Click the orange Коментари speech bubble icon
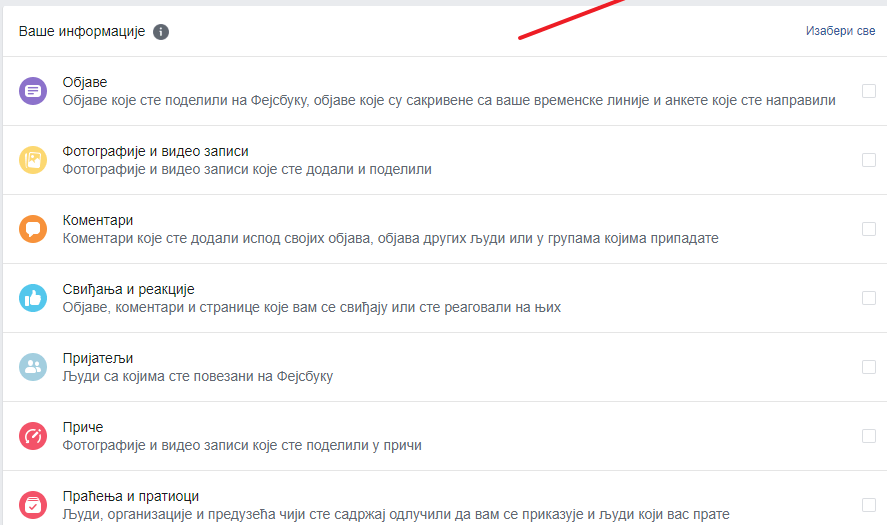The image size is (887, 525). tap(33, 229)
